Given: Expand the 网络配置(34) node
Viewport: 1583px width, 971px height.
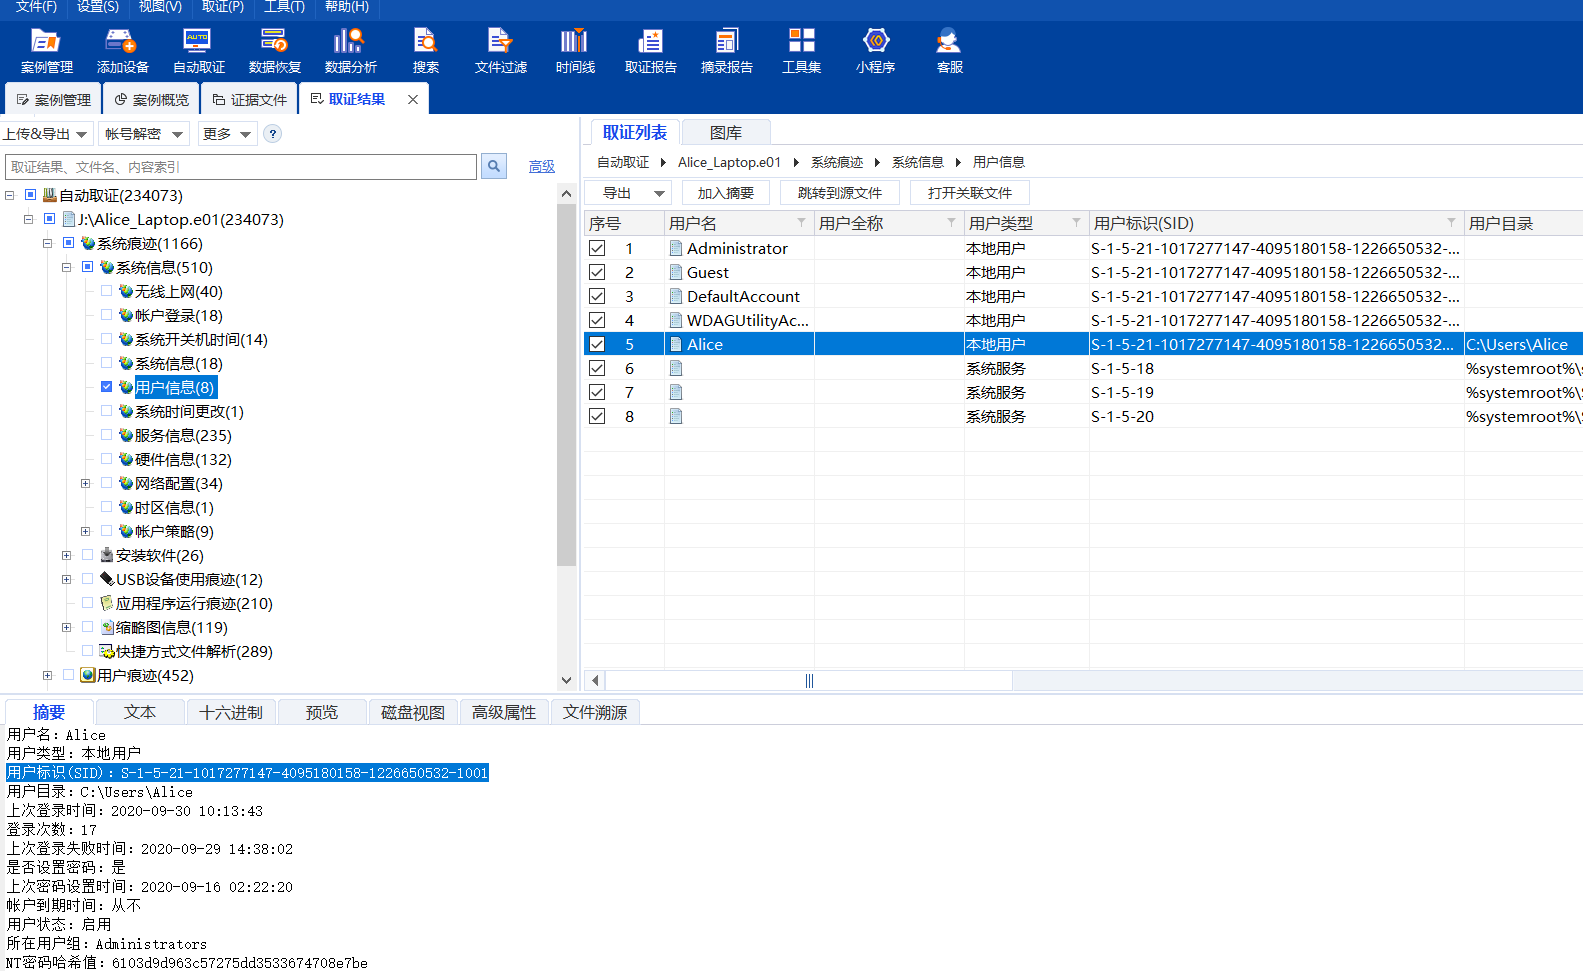Looking at the screenshot, I should tap(86, 483).
